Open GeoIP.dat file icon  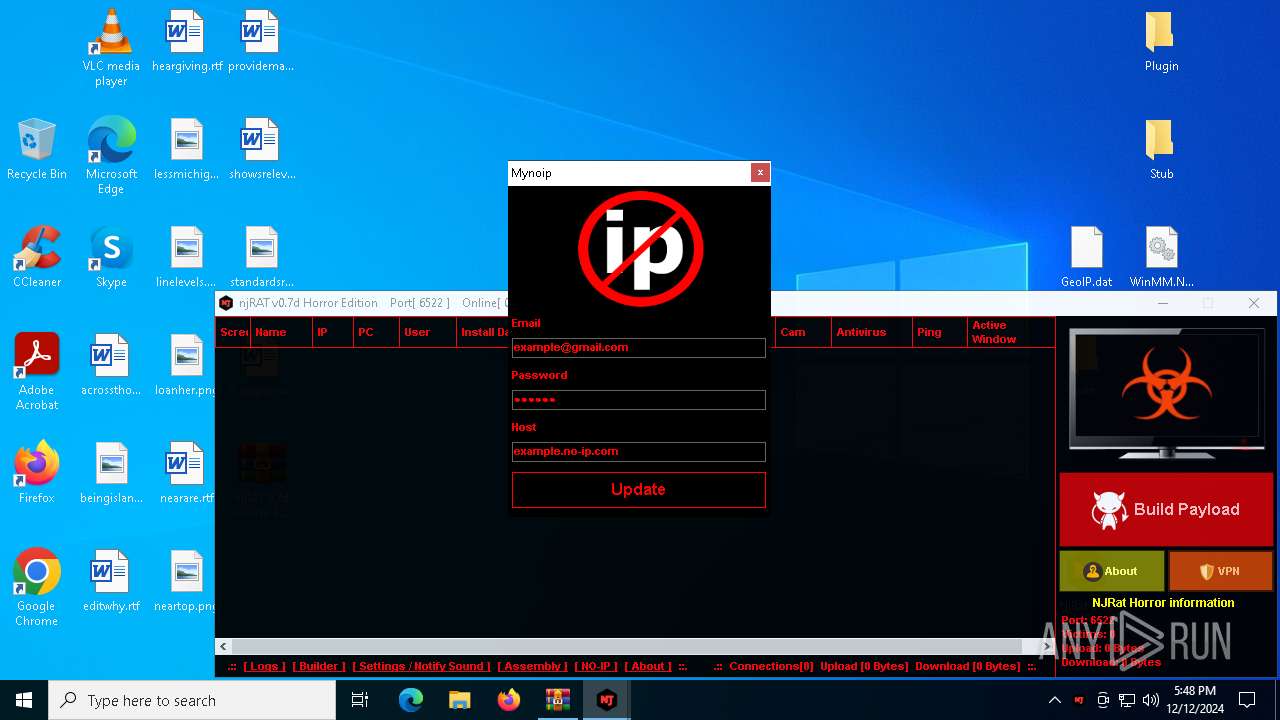coord(1087,258)
